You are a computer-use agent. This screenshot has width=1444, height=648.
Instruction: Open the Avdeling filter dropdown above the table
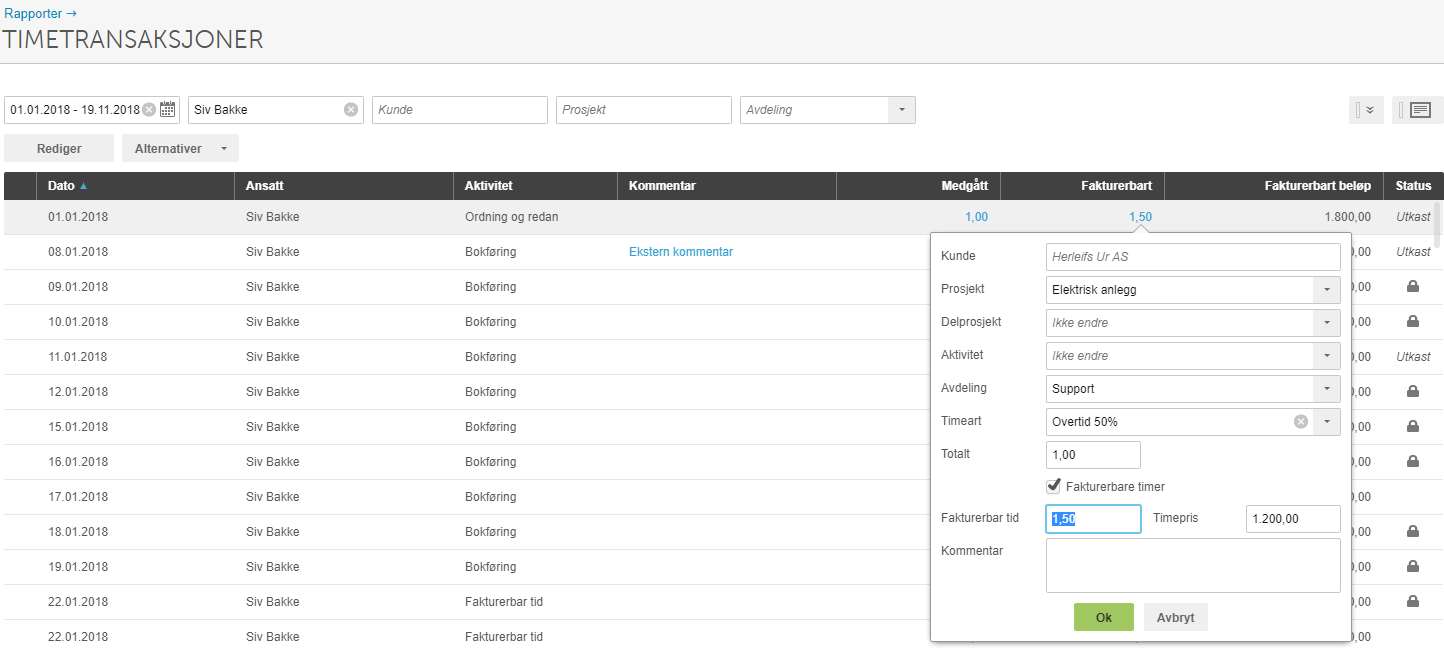(902, 110)
